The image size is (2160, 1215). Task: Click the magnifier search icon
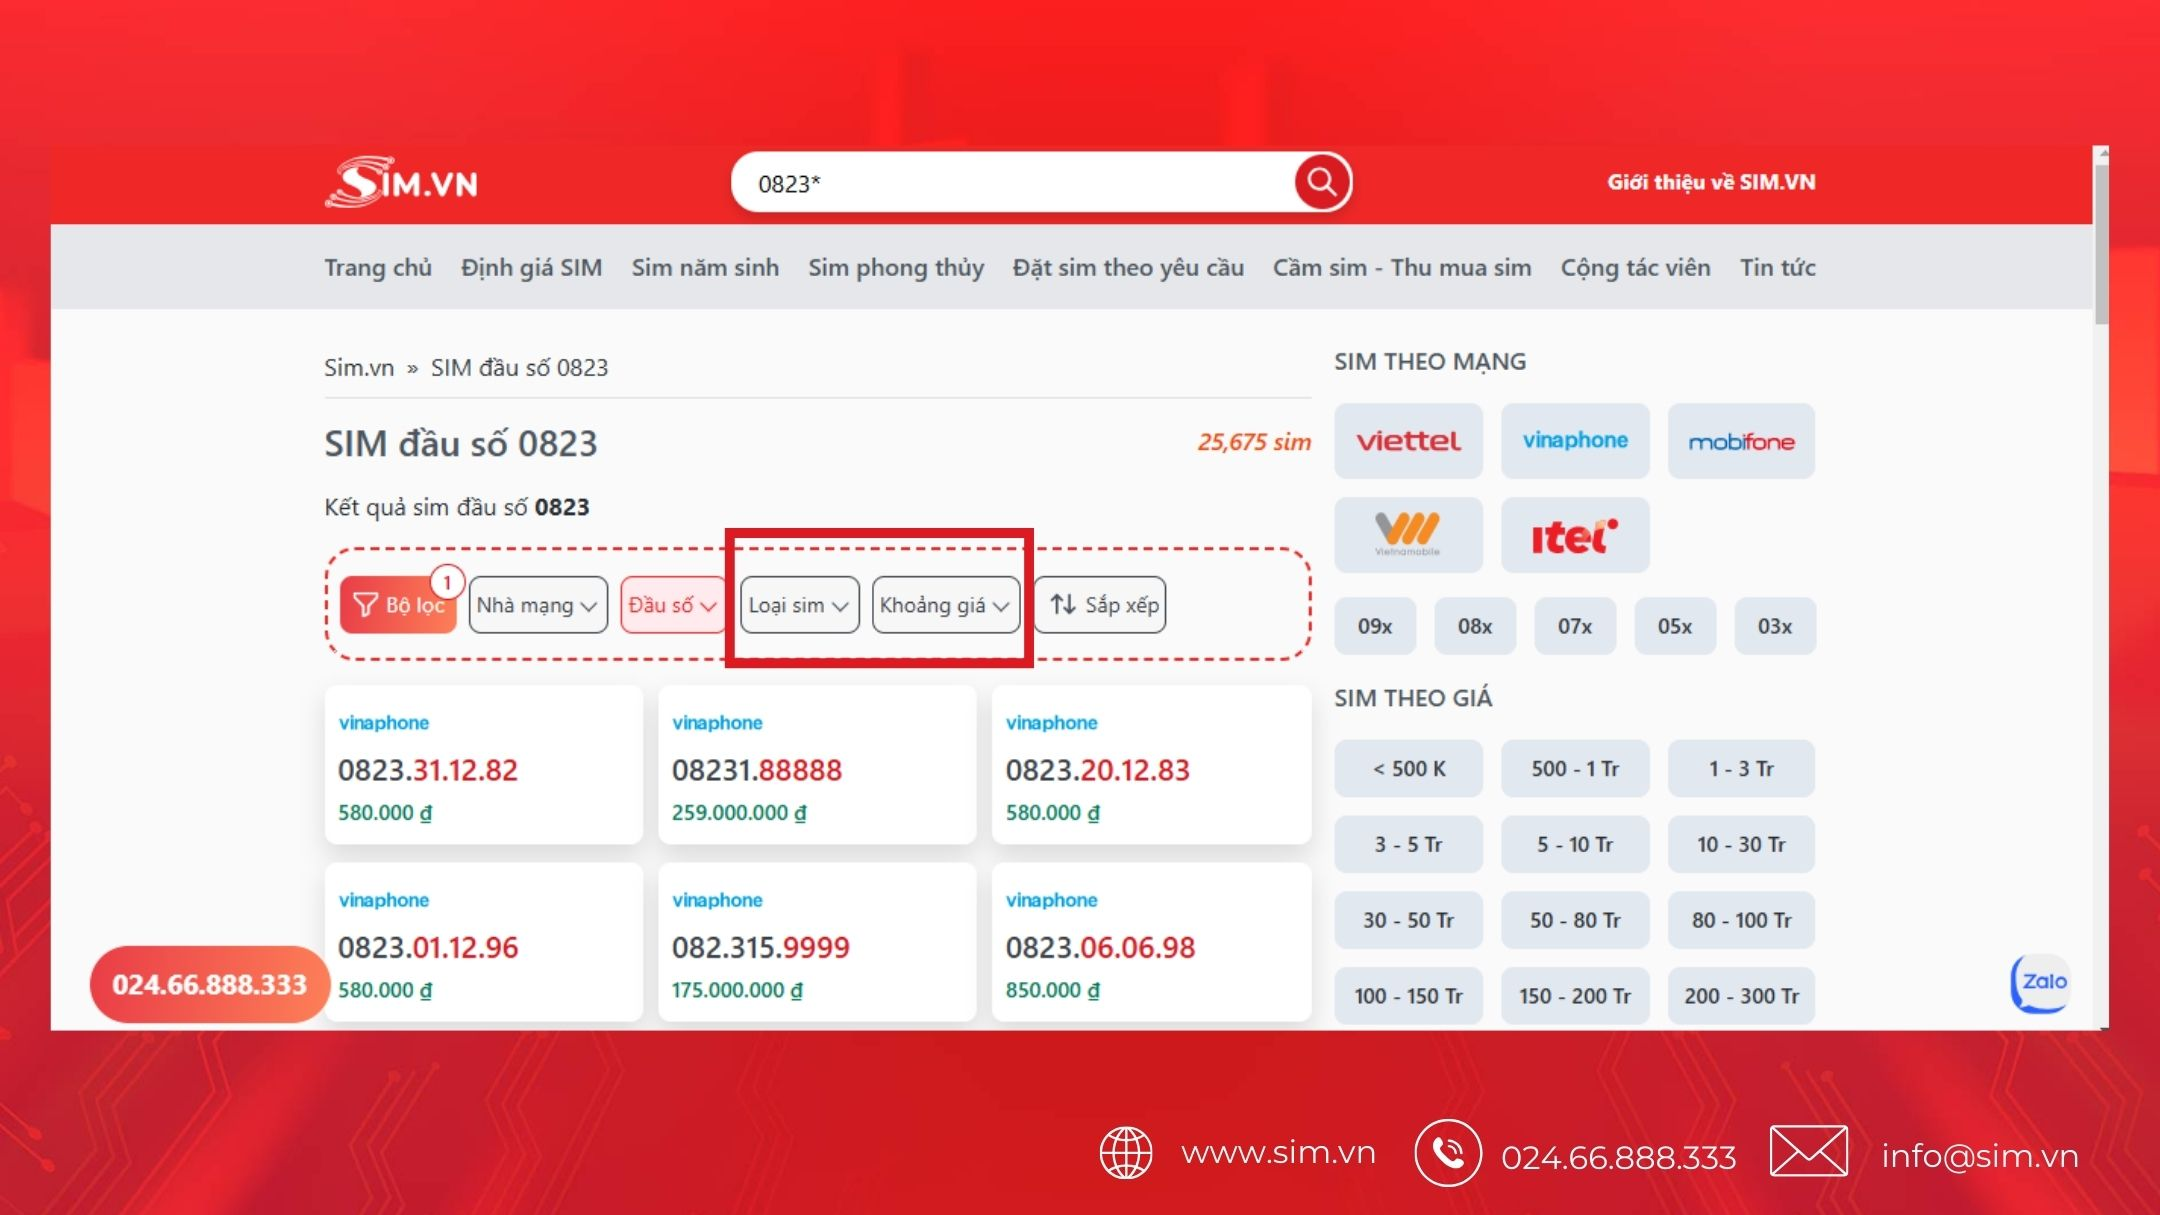tap(1321, 182)
